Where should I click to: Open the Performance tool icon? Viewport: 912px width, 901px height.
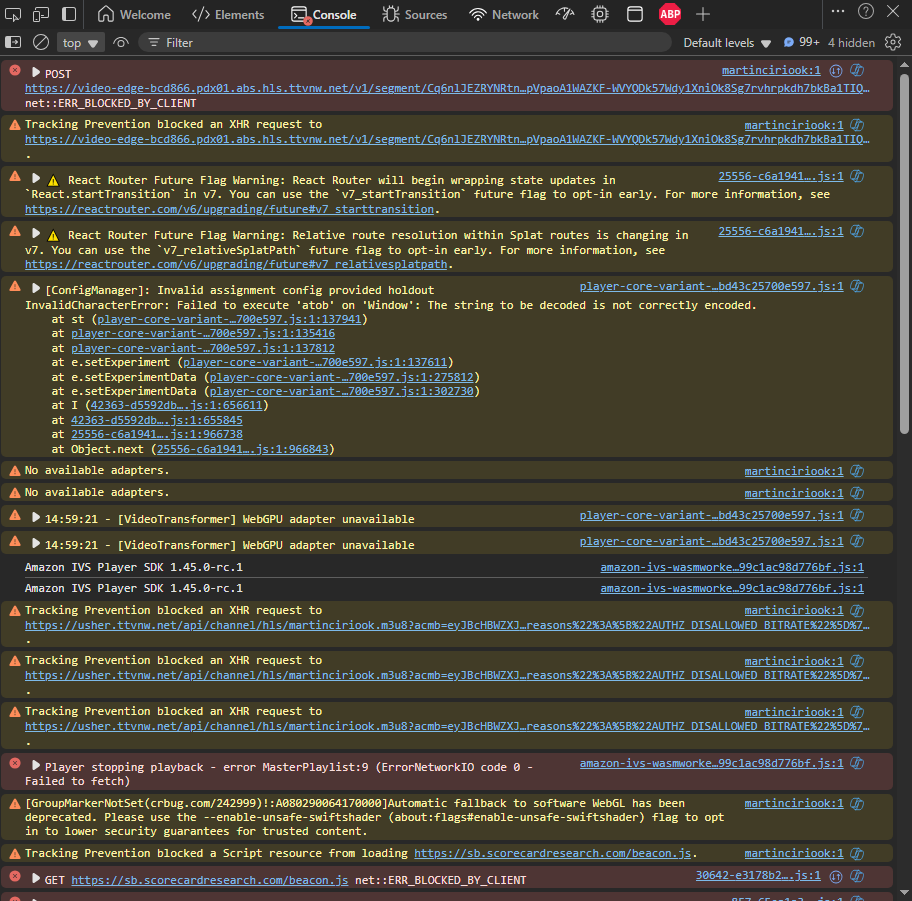click(565, 14)
